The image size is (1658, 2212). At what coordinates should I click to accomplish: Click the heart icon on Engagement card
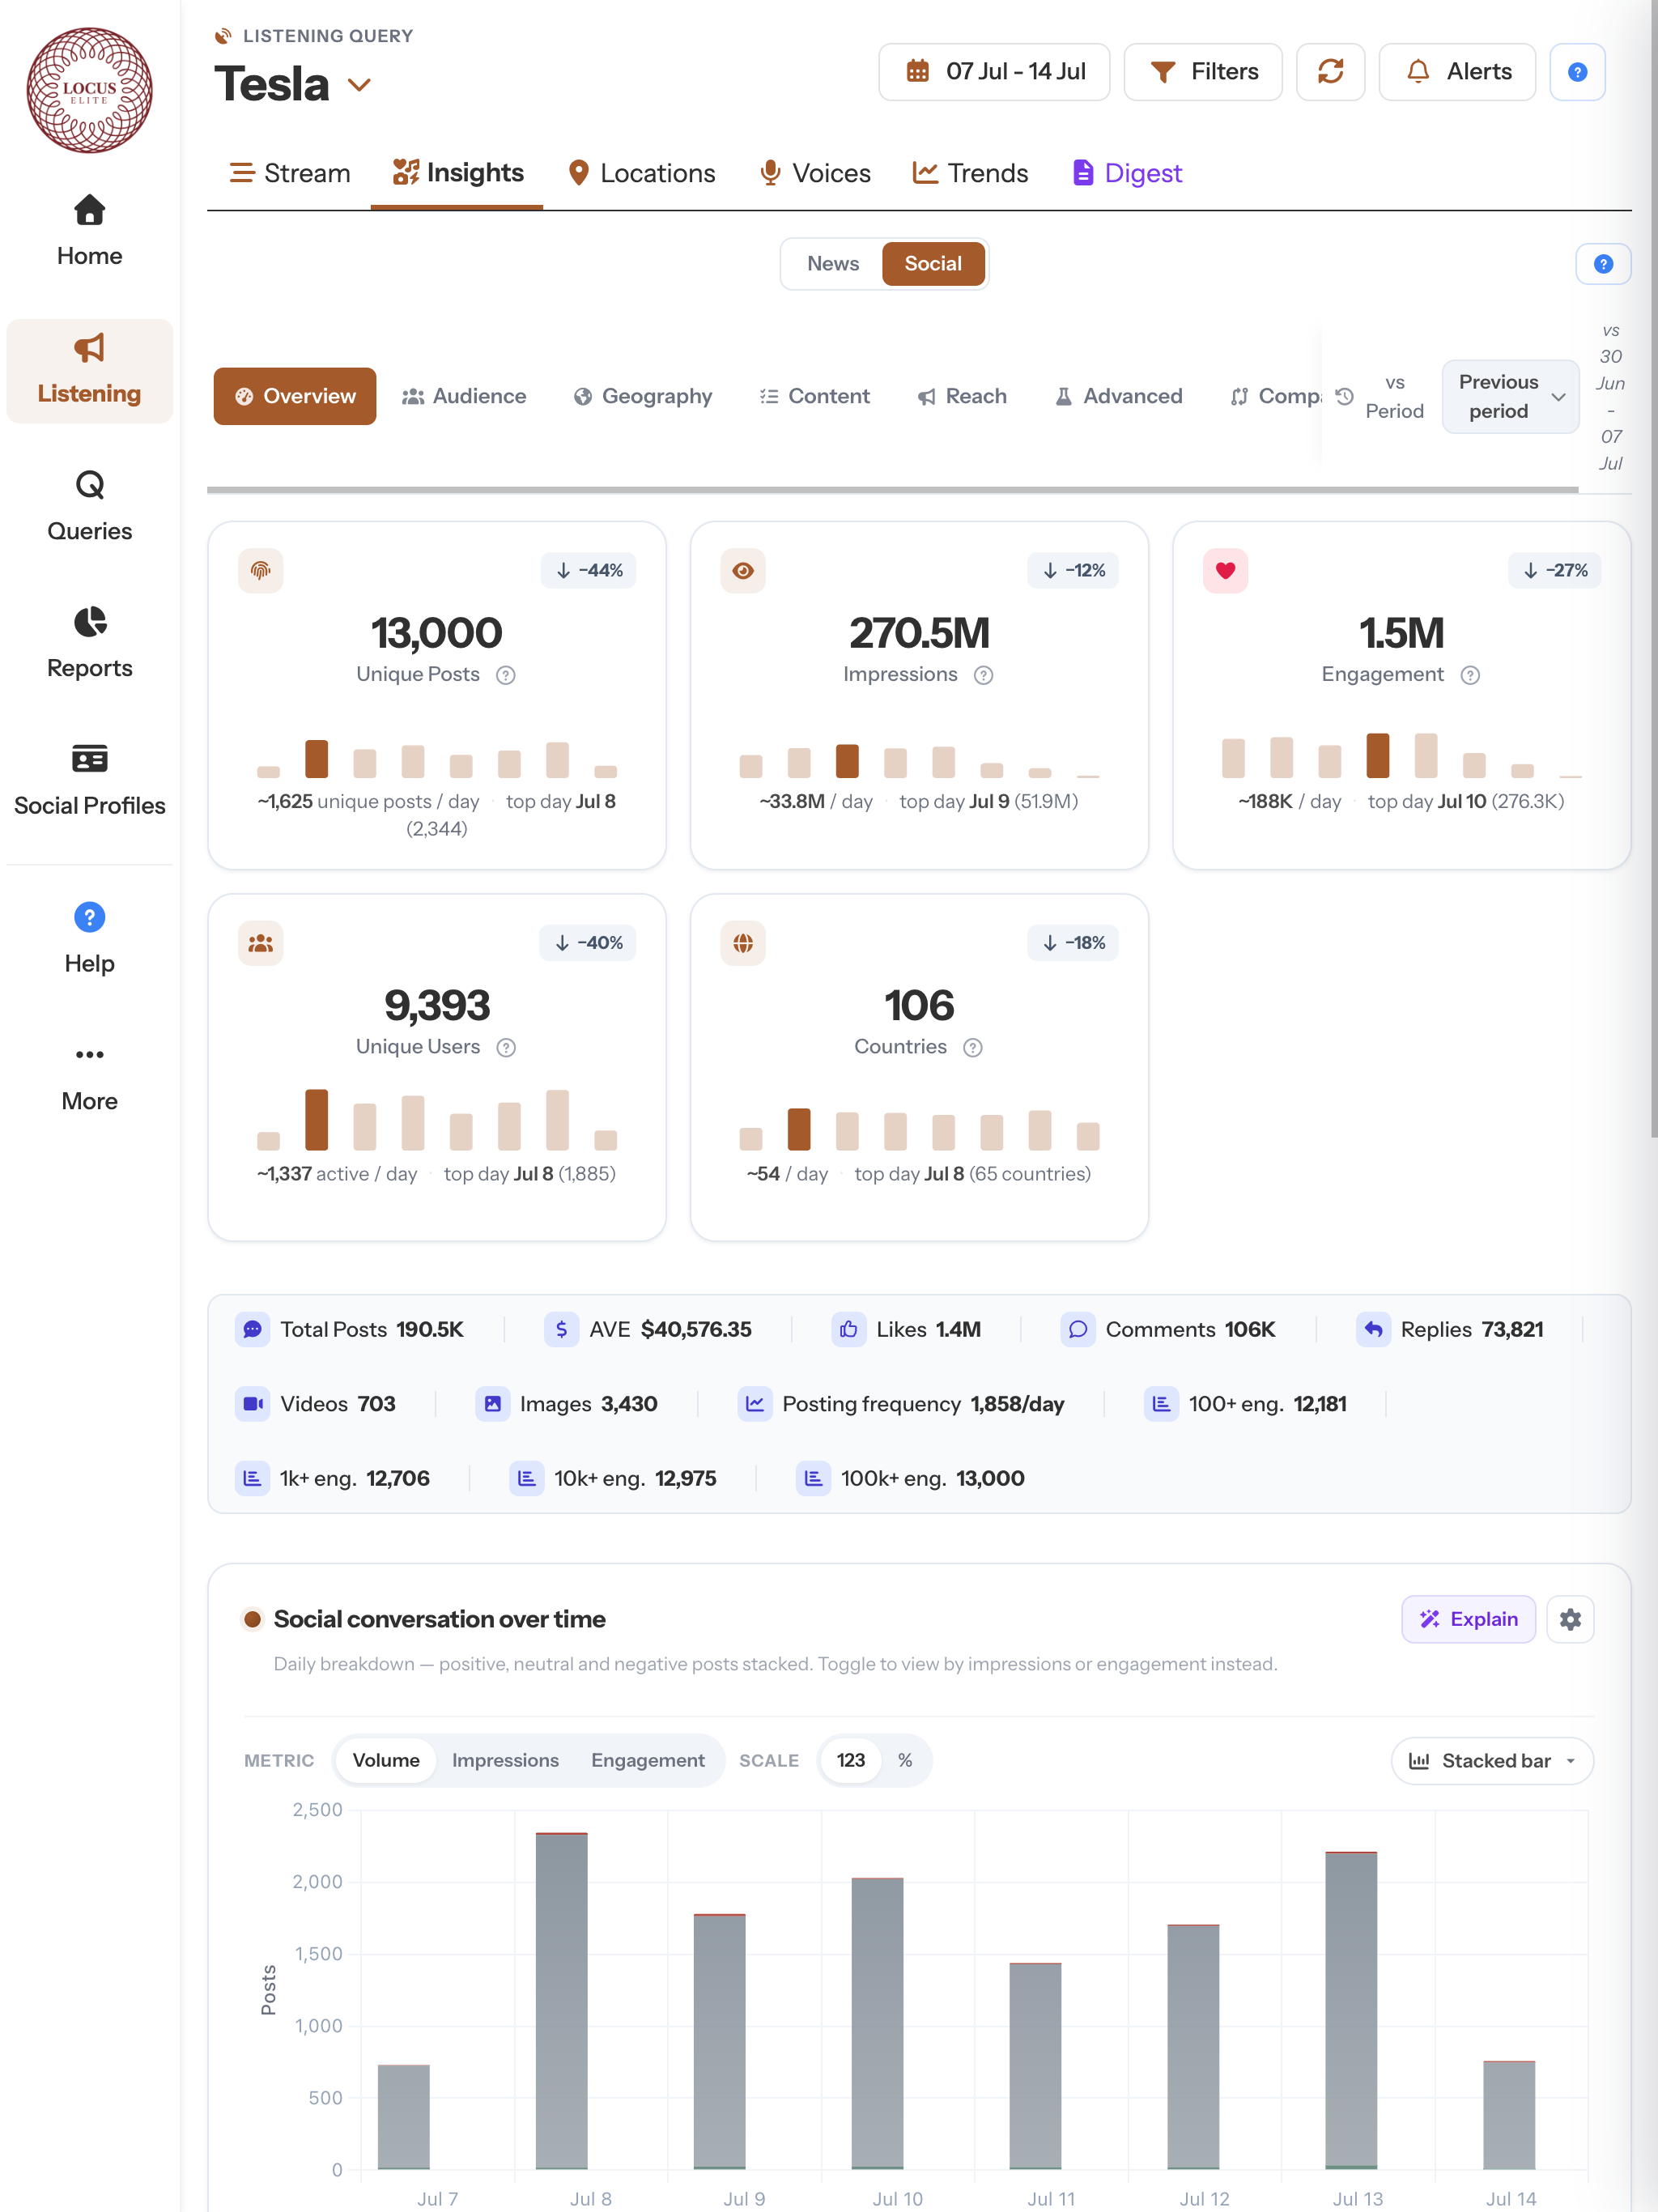(1225, 570)
